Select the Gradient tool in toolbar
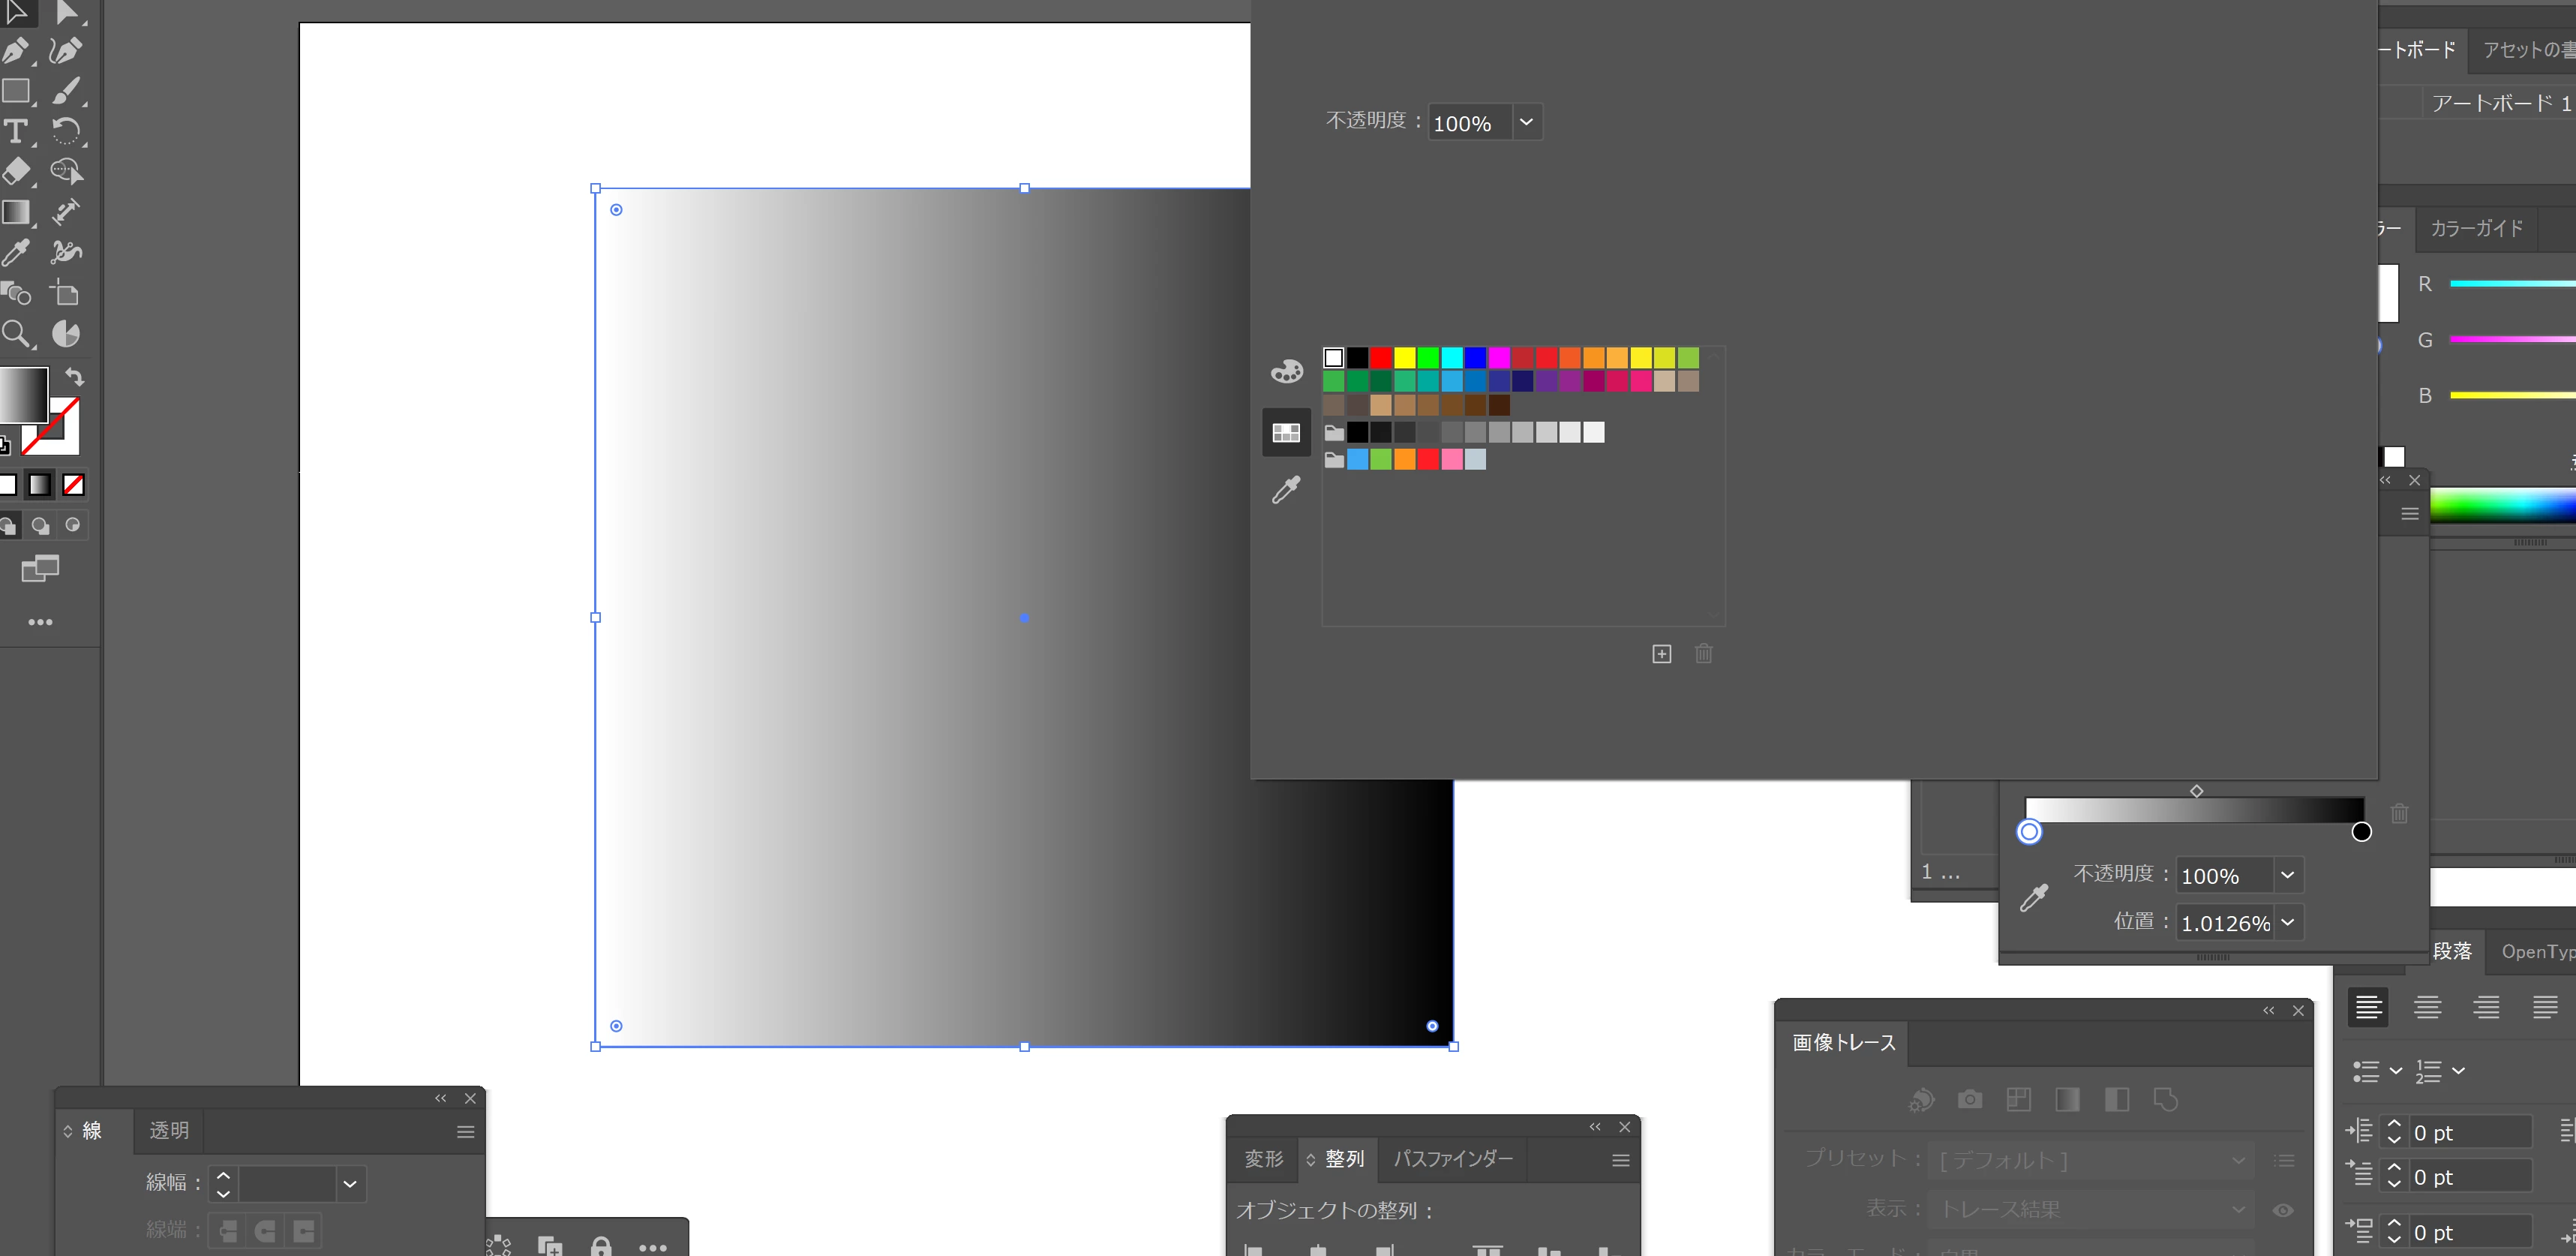This screenshot has width=2576, height=1256. (x=16, y=212)
